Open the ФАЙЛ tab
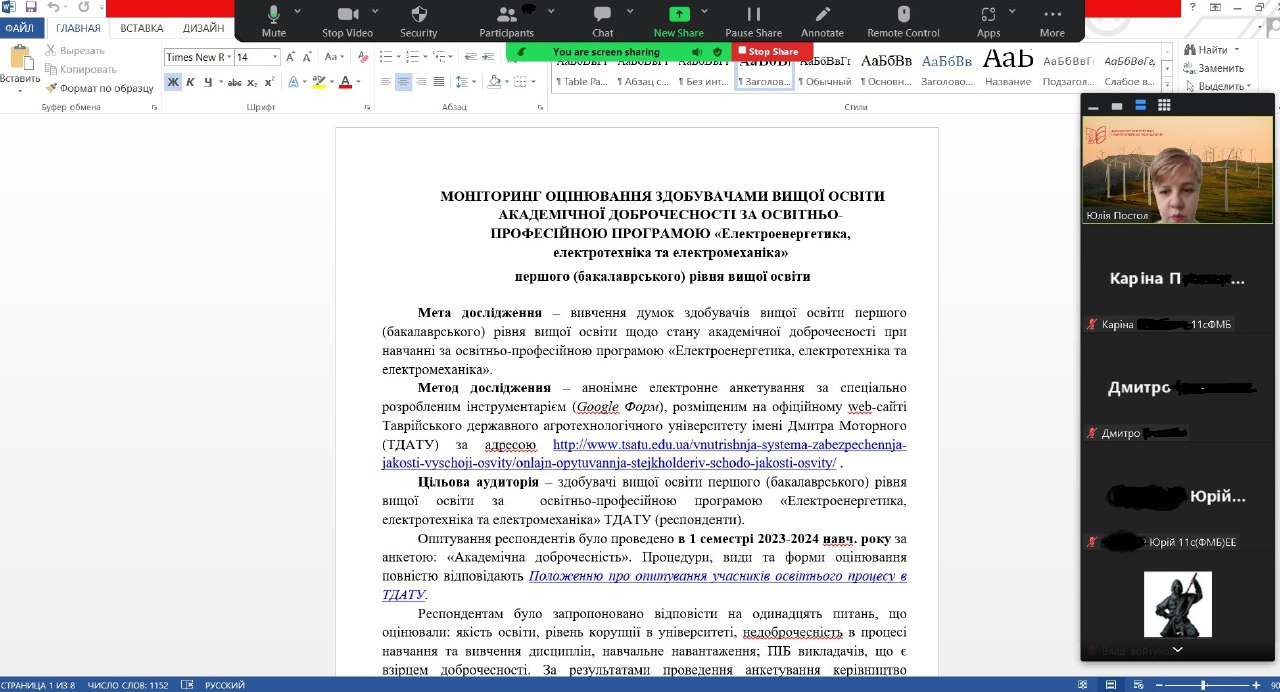 click(x=19, y=28)
